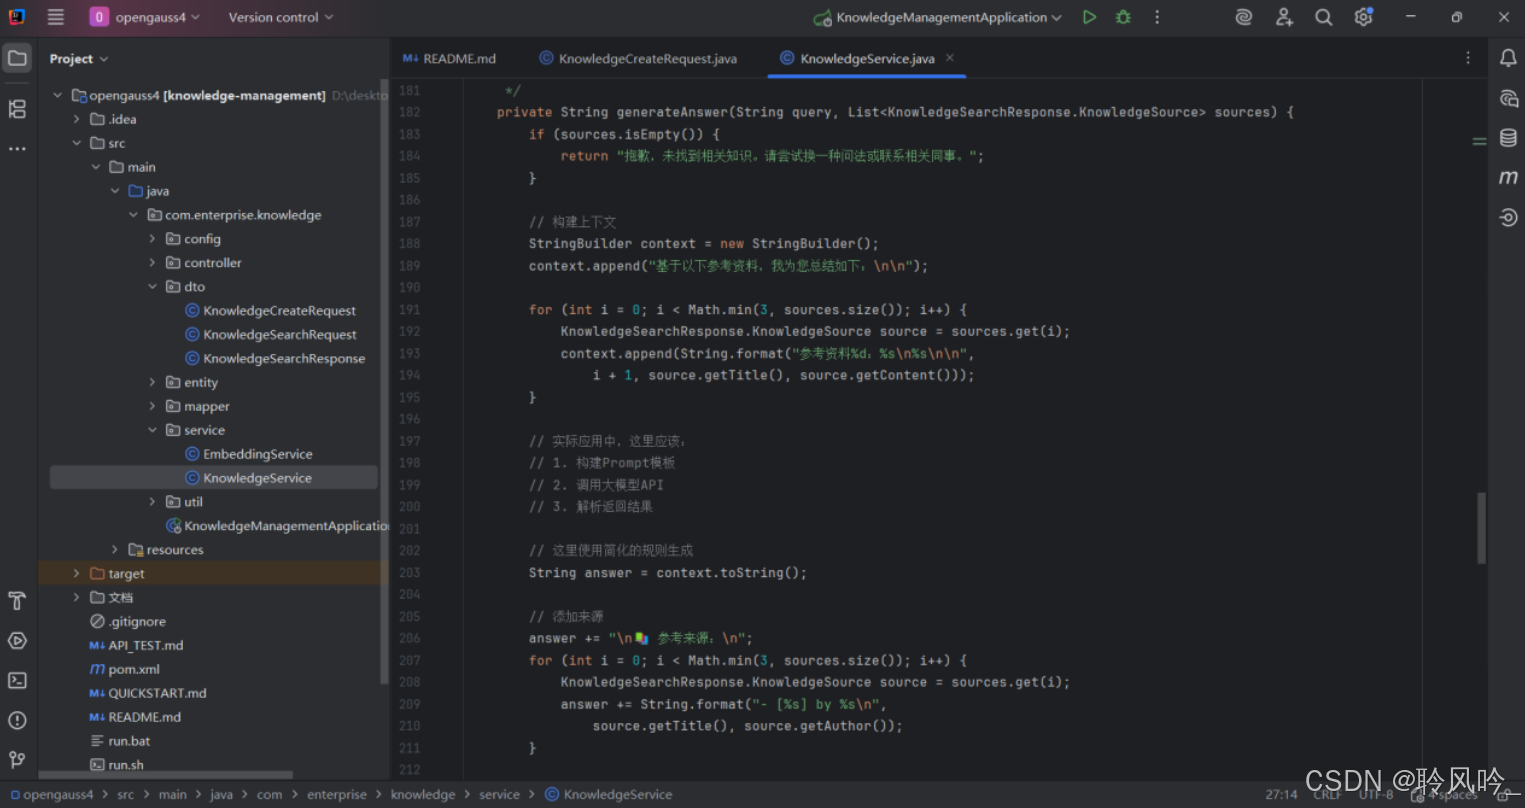Open Problems tool window icon
Viewport: 1525px width, 808px height.
17,720
